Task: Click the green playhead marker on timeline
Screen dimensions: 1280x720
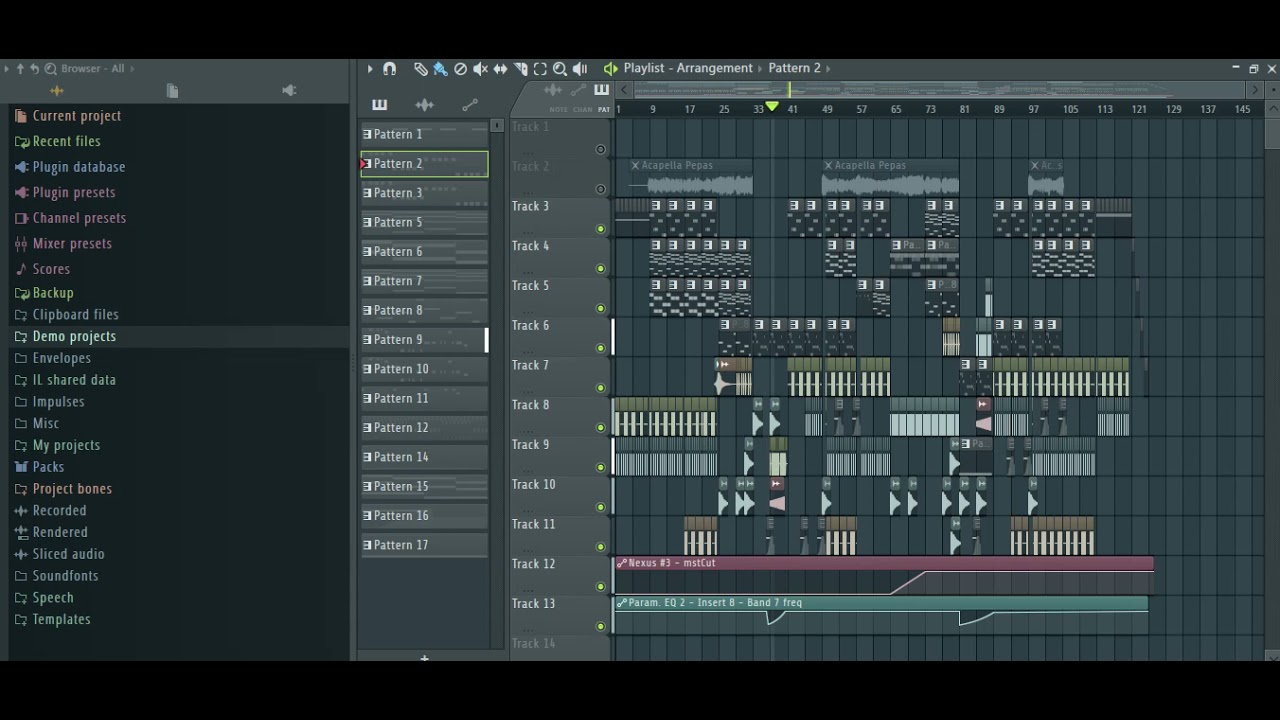Action: tap(771, 107)
